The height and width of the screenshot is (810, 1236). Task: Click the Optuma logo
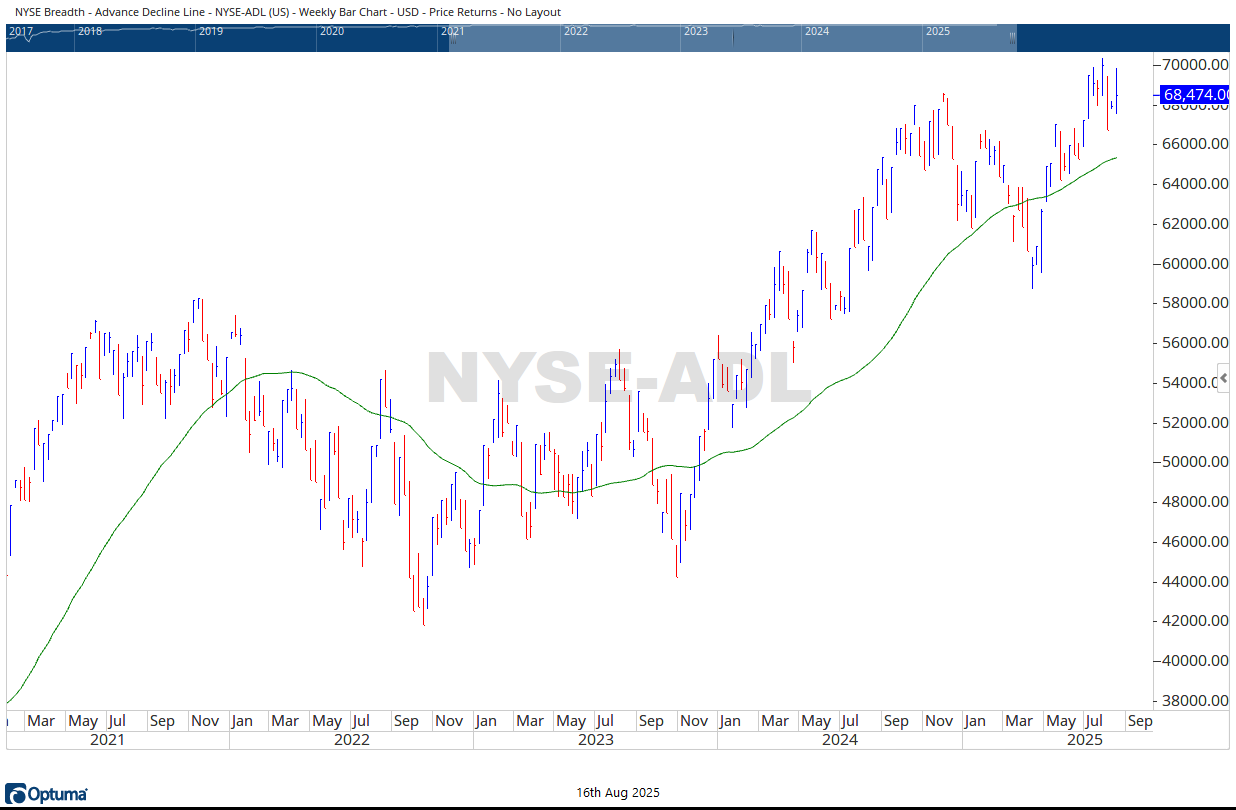pyautogui.click(x=47, y=794)
